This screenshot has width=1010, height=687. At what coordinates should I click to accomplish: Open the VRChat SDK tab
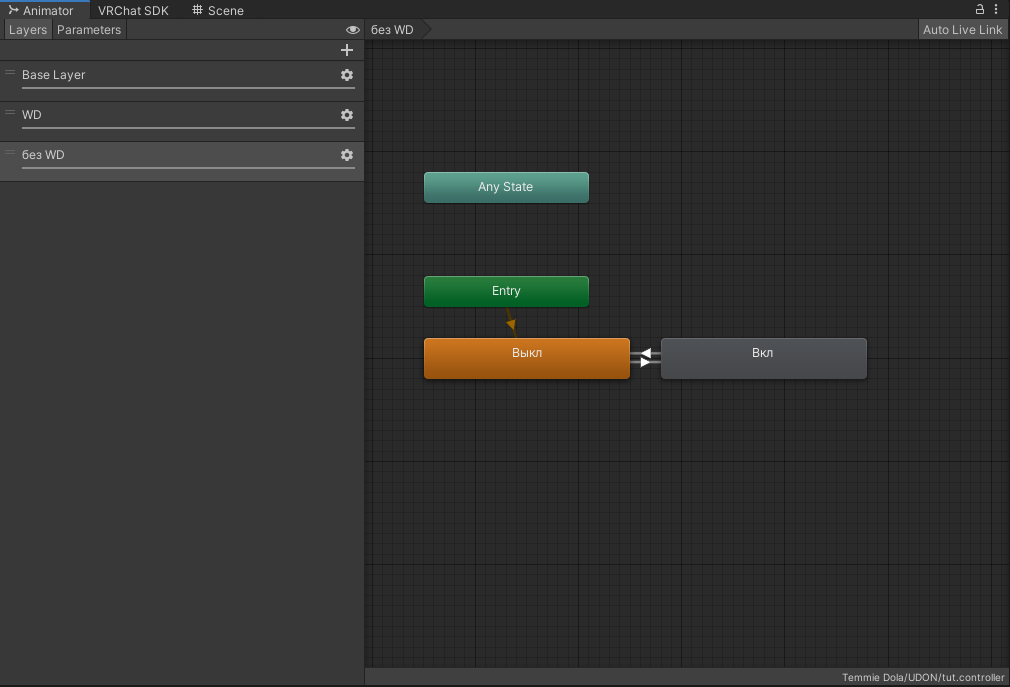133,10
